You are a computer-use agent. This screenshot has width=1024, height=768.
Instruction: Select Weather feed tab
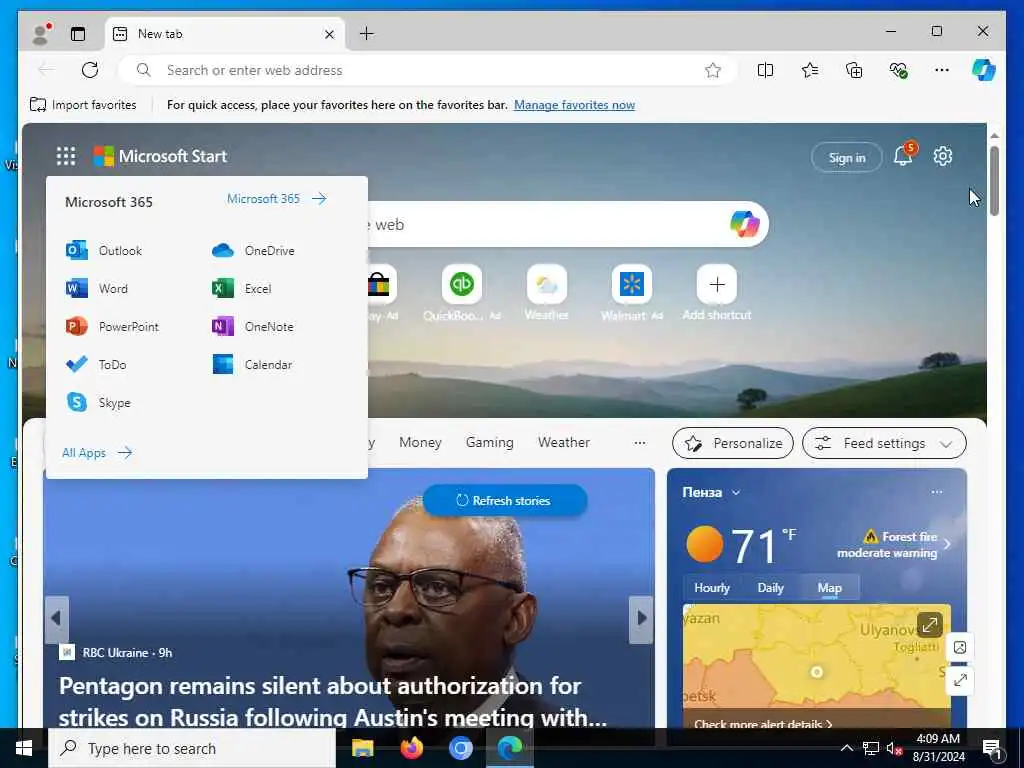point(564,443)
